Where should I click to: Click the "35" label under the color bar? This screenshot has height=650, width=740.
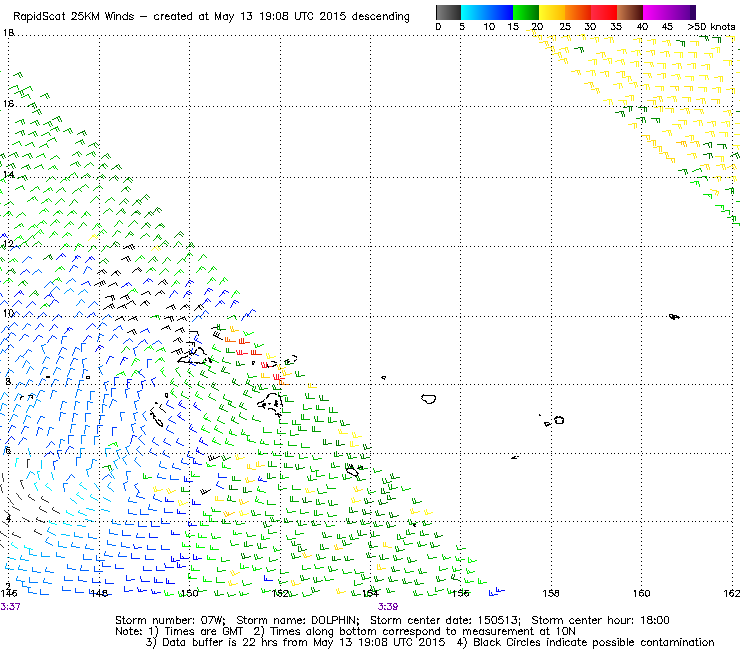pyautogui.click(x=616, y=27)
